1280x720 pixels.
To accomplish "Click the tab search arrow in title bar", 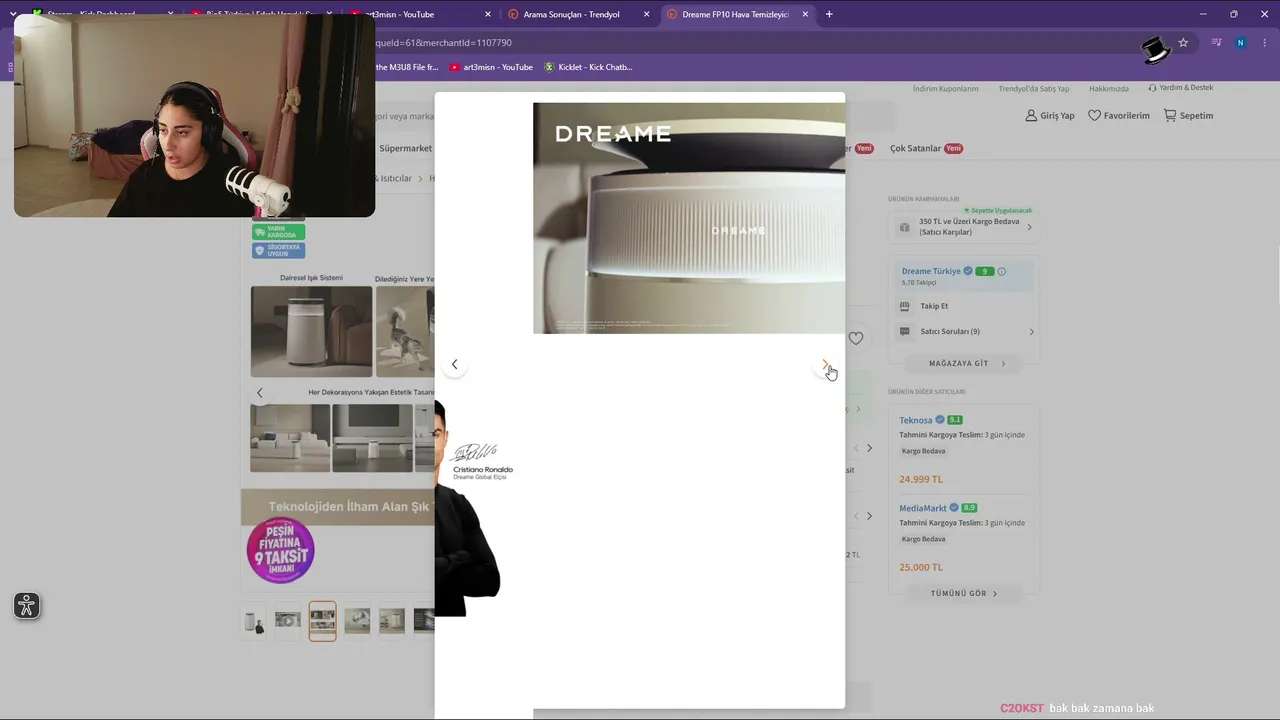I will point(13,14).
